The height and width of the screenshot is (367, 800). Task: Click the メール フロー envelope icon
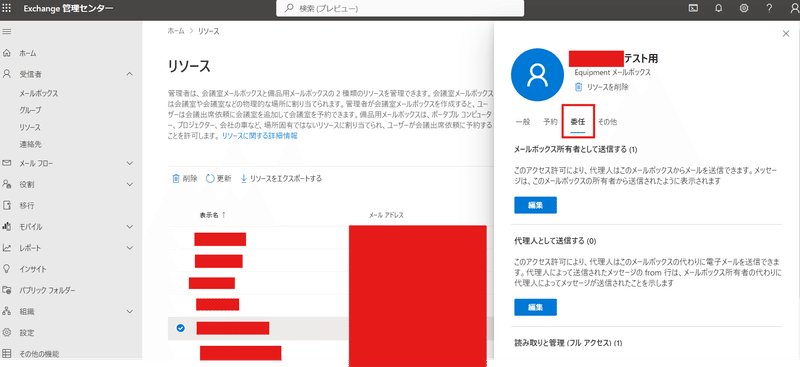click(7, 163)
